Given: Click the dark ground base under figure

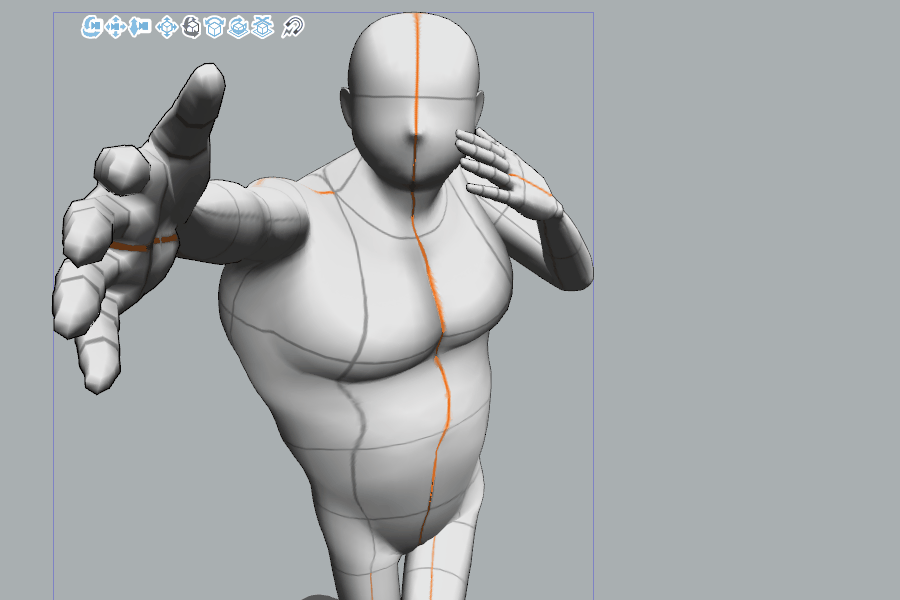Looking at the screenshot, I should click(x=318, y=597).
